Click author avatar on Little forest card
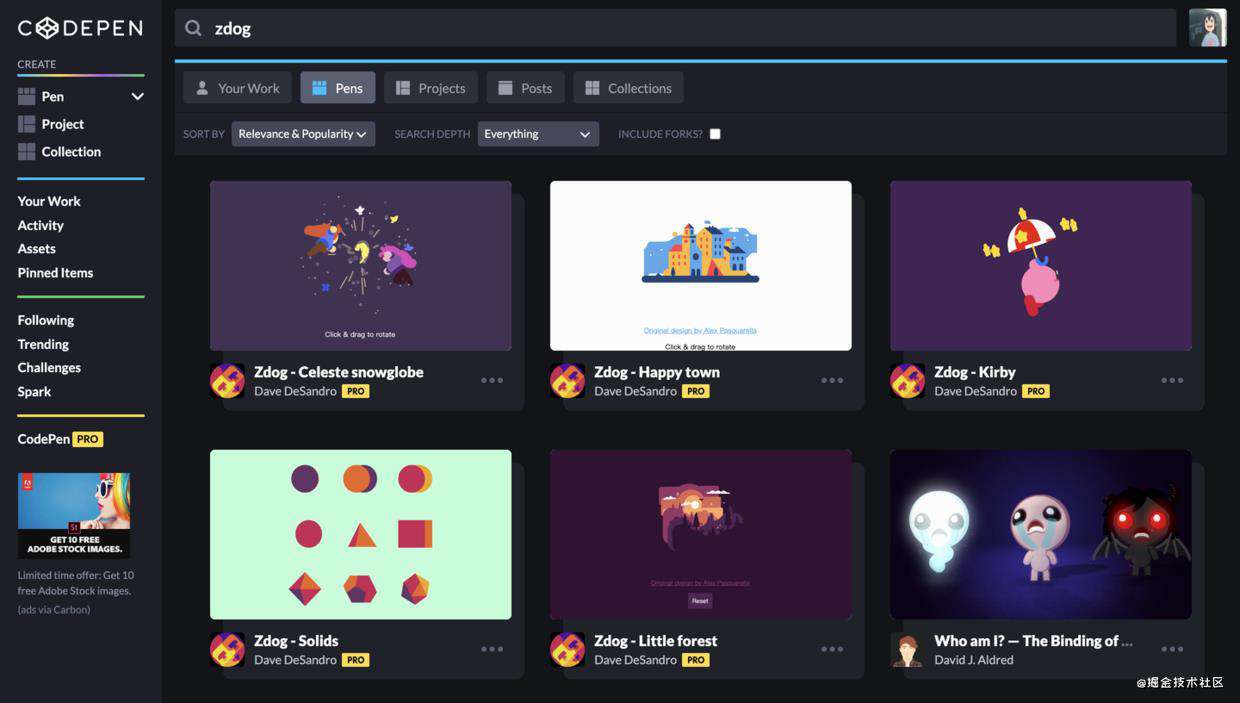This screenshot has width=1240, height=703. click(x=567, y=650)
